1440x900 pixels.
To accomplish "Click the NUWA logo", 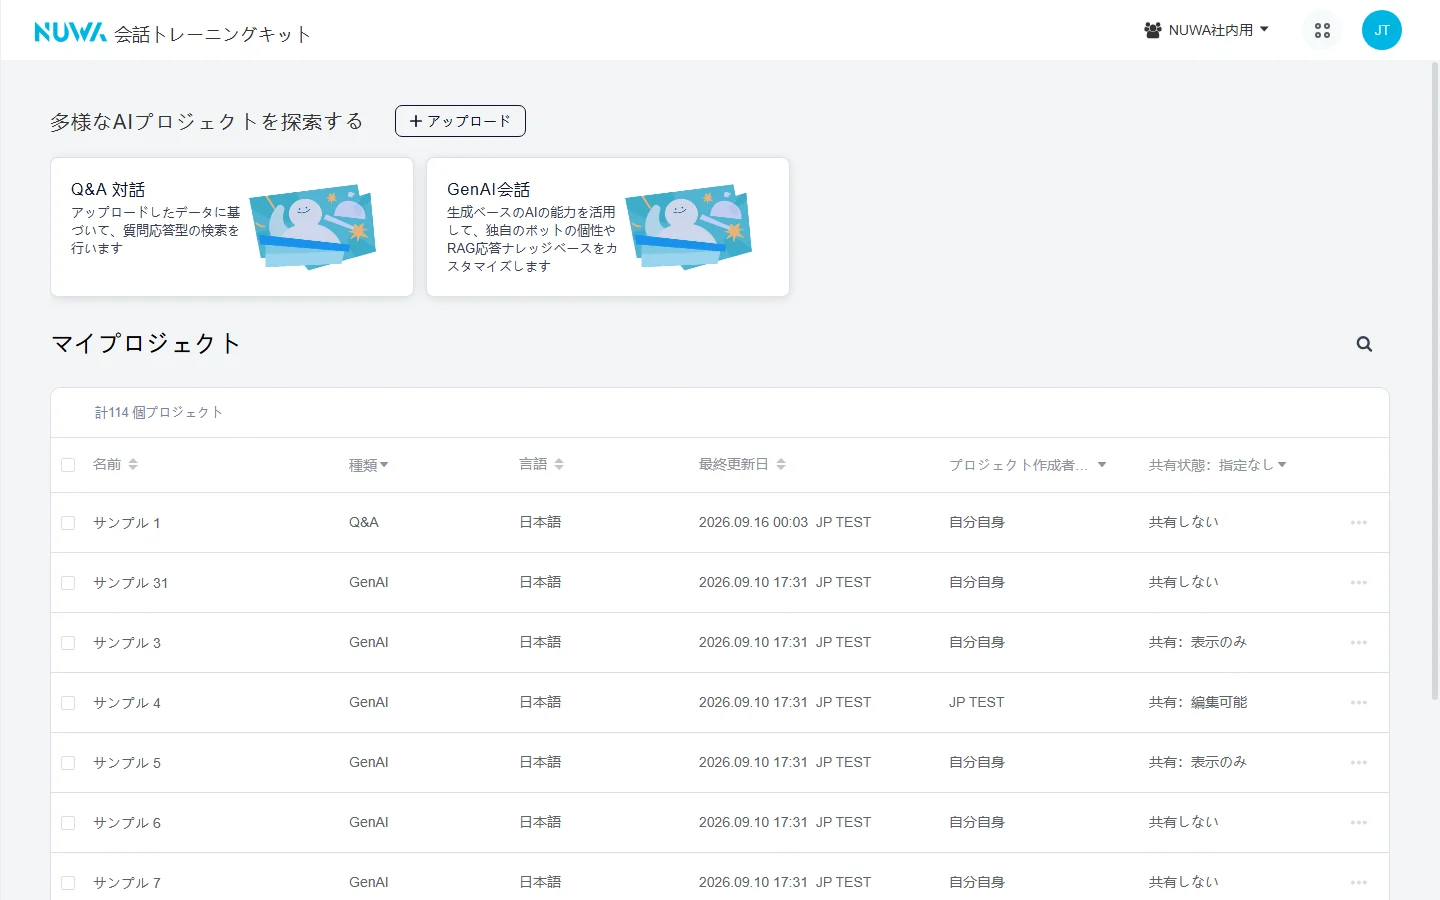I will (70, 32).
